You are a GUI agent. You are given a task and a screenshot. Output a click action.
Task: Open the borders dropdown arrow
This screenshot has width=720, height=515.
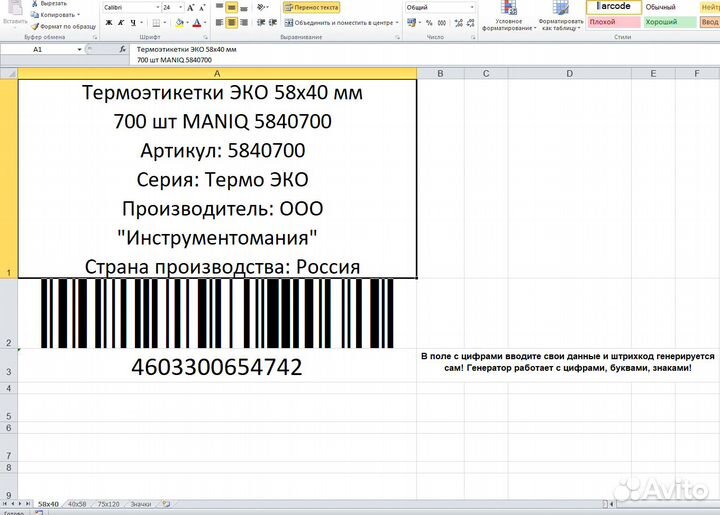[165, 22]
